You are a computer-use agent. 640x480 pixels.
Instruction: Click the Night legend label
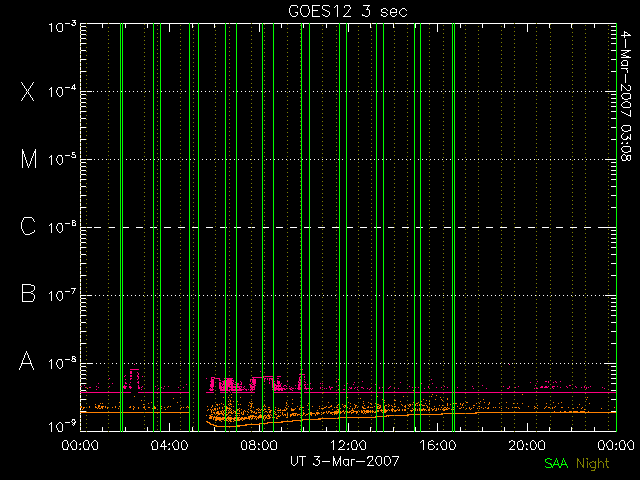coord(593,464)
